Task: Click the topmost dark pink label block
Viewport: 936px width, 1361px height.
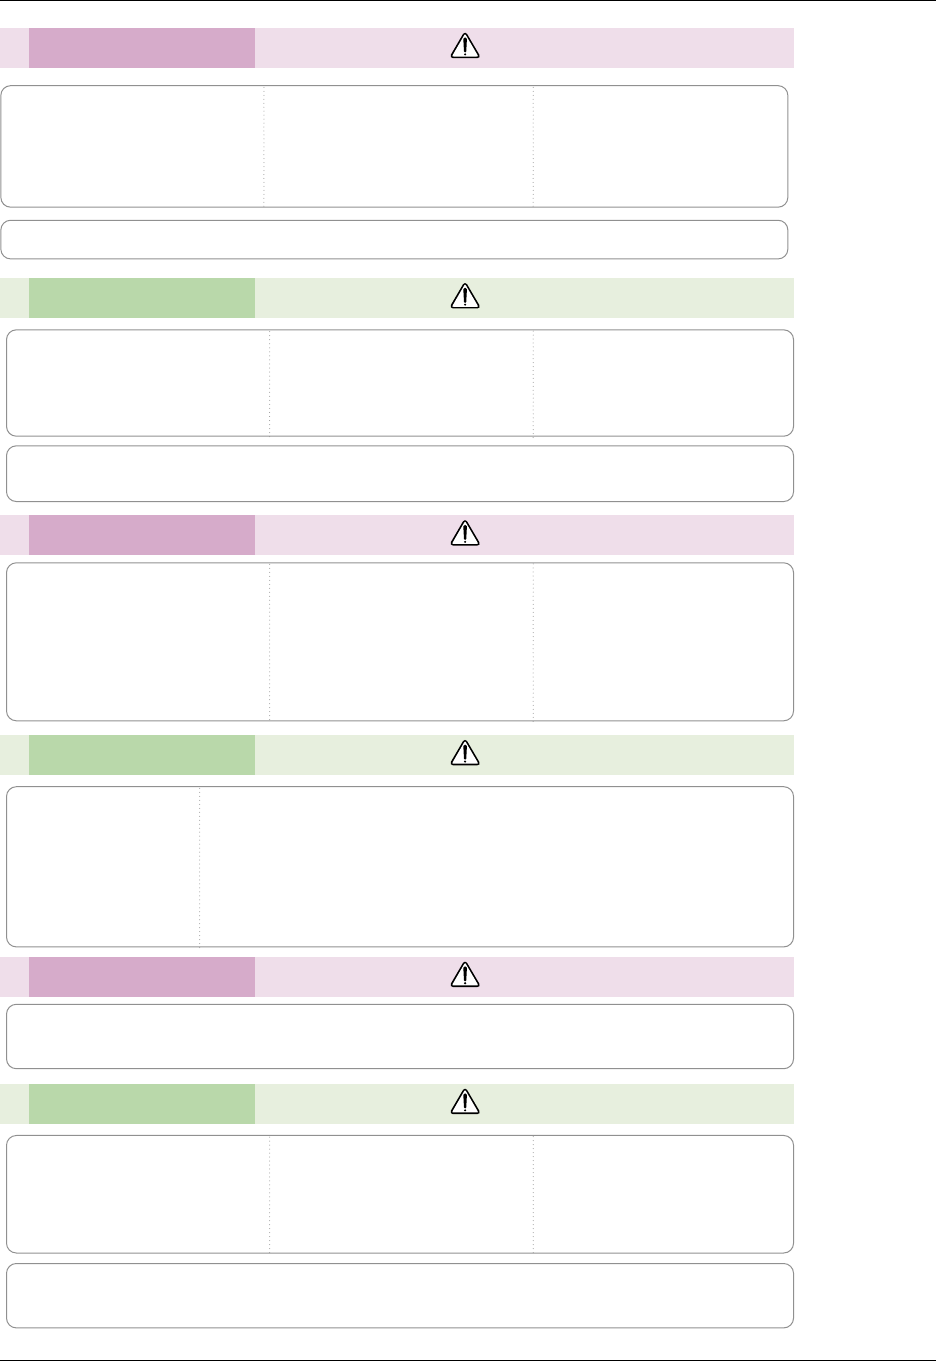Action: coord(141,48)
